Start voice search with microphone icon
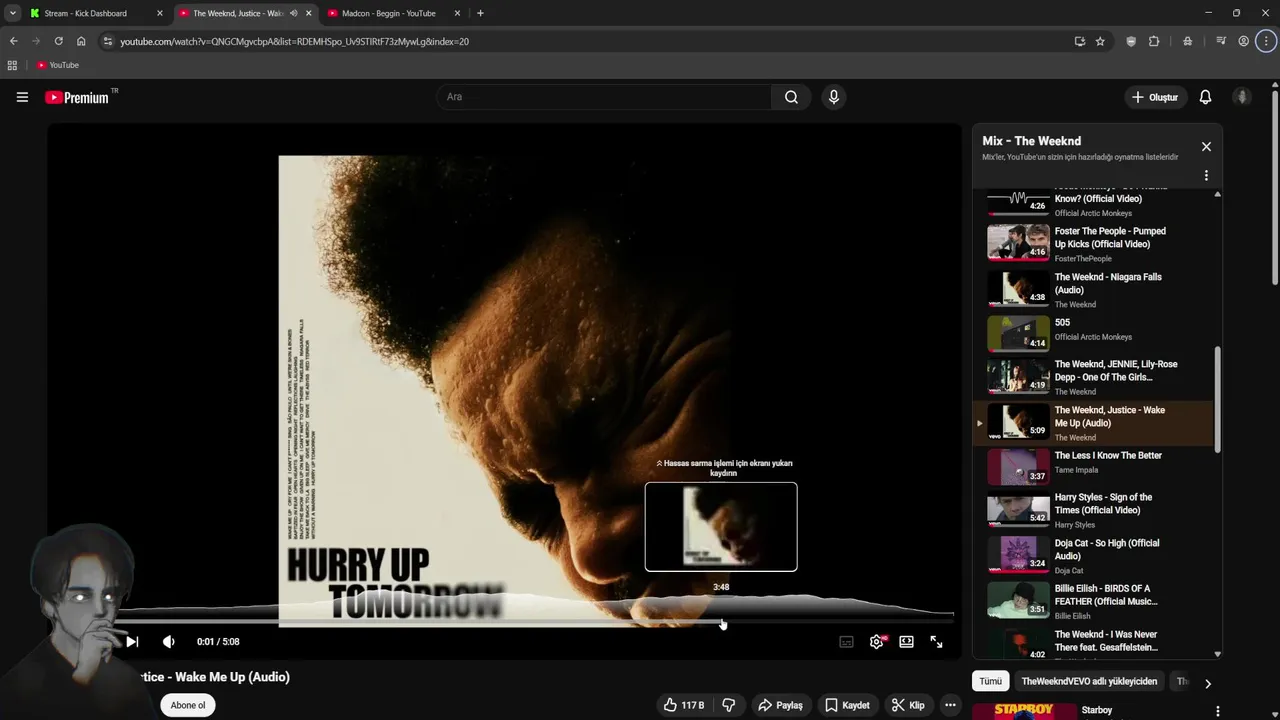1280x720 pixels. [x=833, y=97]
